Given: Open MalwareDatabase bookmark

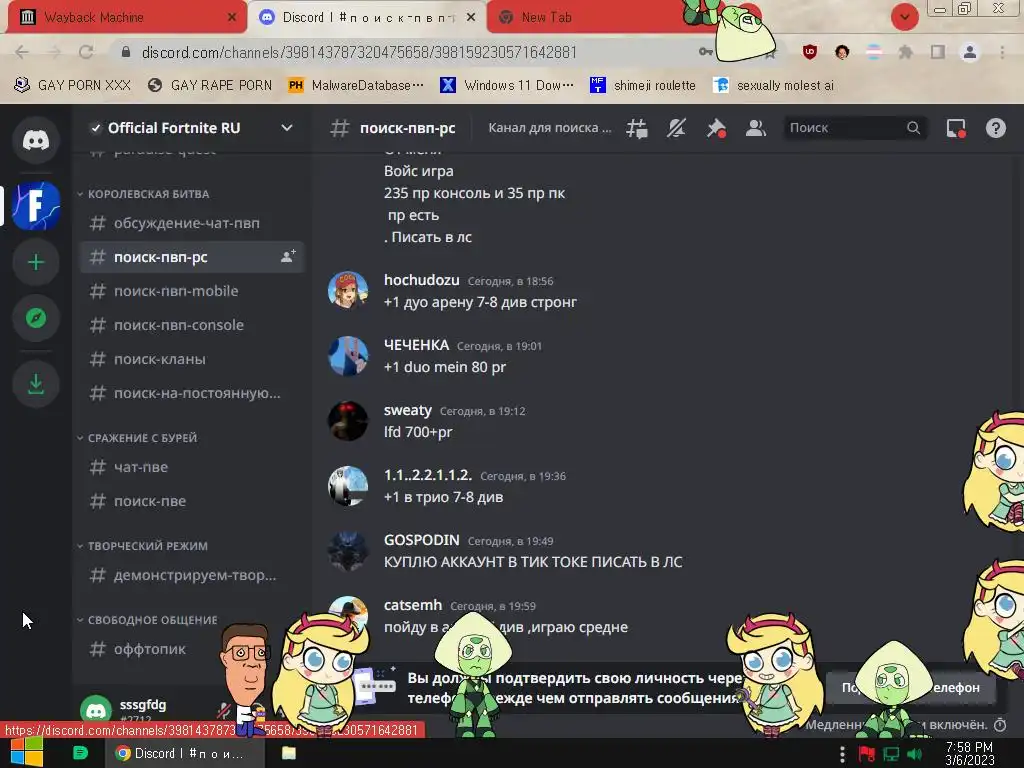Looking at the screenshot, I should (356, 85).
